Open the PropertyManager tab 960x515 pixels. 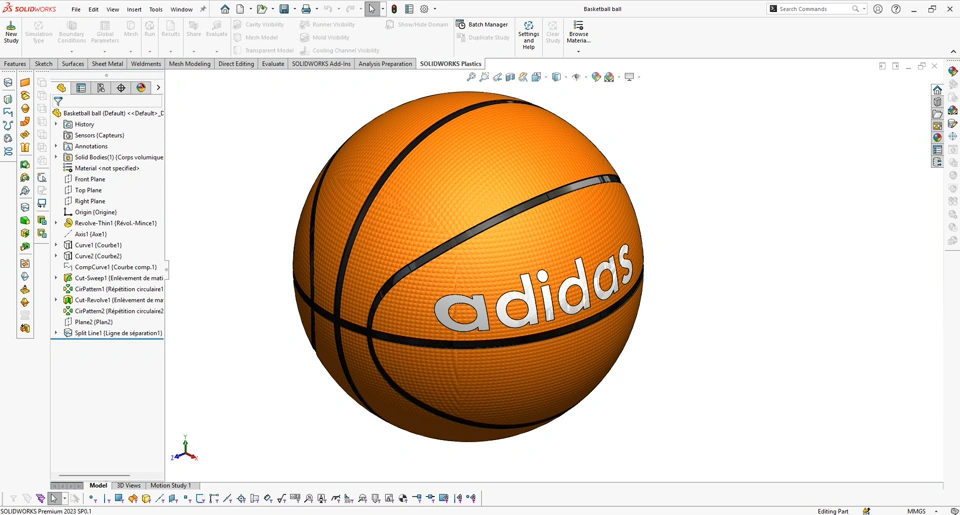(81, 88)
